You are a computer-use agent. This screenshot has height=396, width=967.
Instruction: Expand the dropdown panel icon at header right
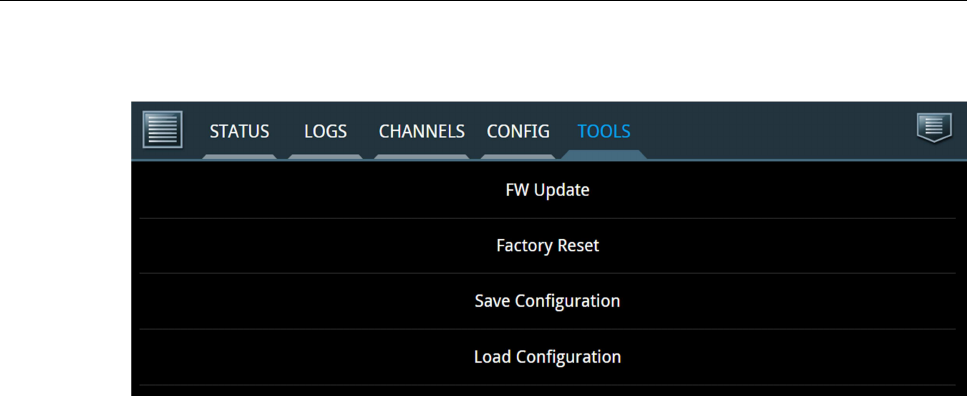934,128
